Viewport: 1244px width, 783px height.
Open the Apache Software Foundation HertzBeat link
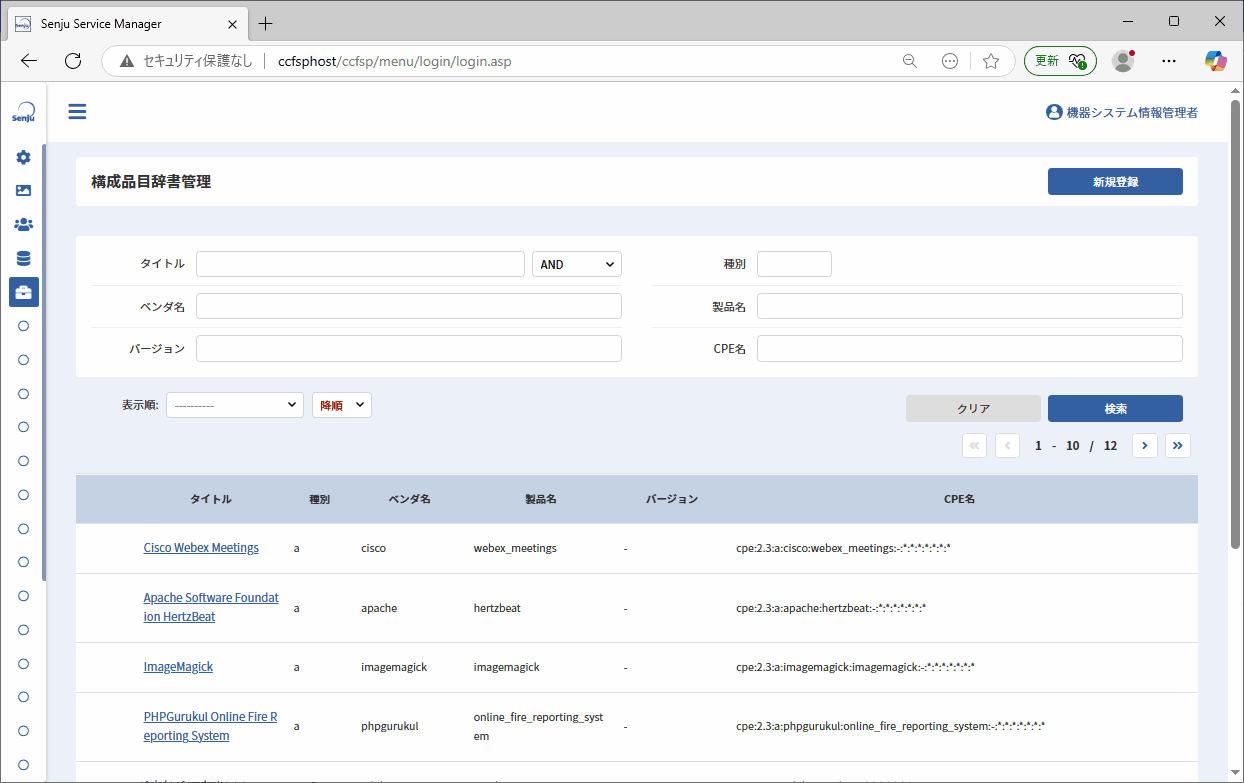tap(211, 607)
